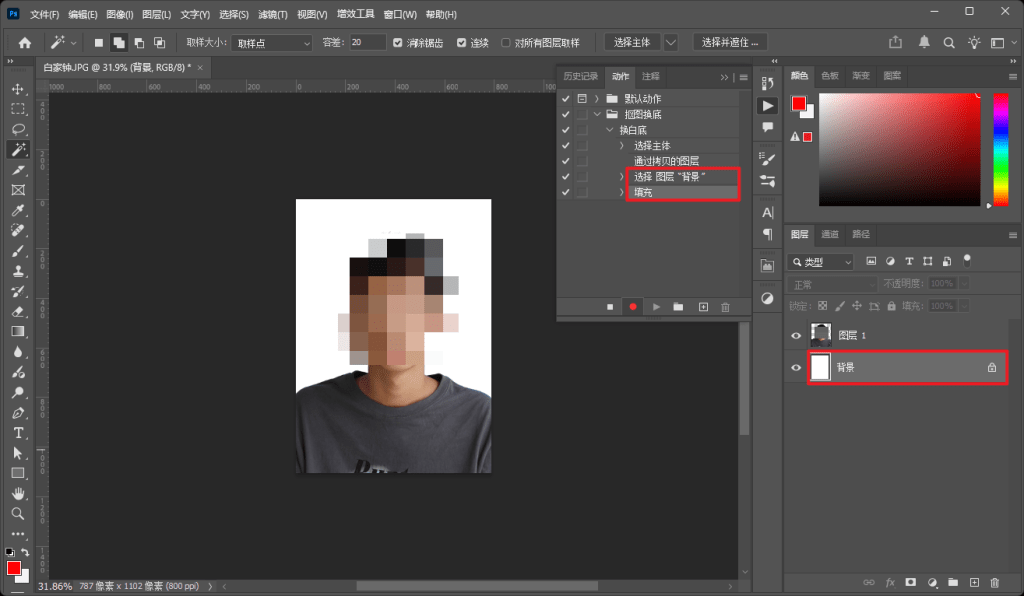Stop playing/recording in the Actions panel
Screen dimensions: 1024x596
[609, 307]
